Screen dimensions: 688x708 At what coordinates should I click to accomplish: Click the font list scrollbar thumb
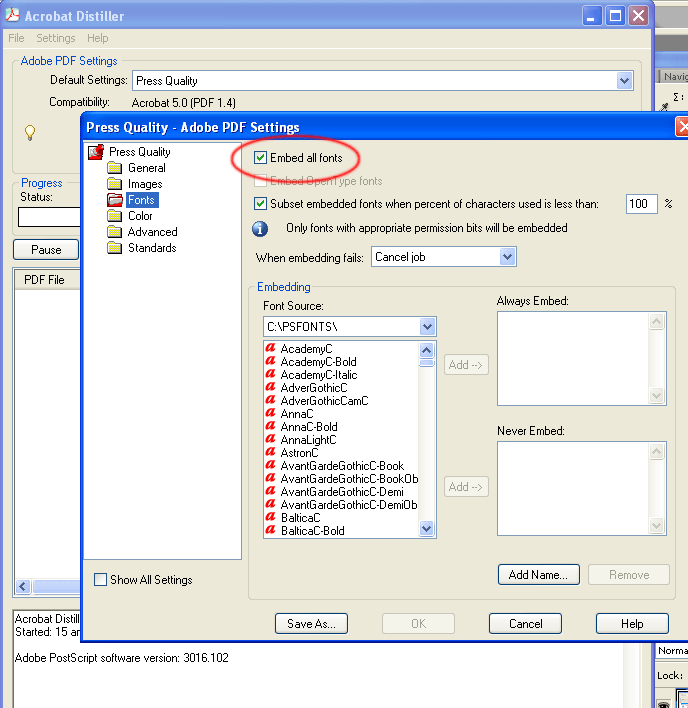coord(427,363)
